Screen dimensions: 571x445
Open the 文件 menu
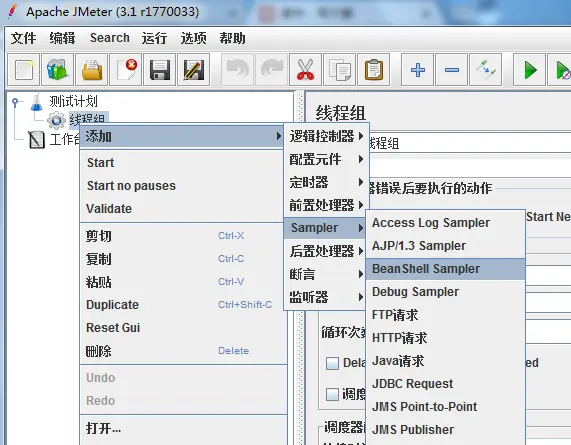tap(23, 38)
